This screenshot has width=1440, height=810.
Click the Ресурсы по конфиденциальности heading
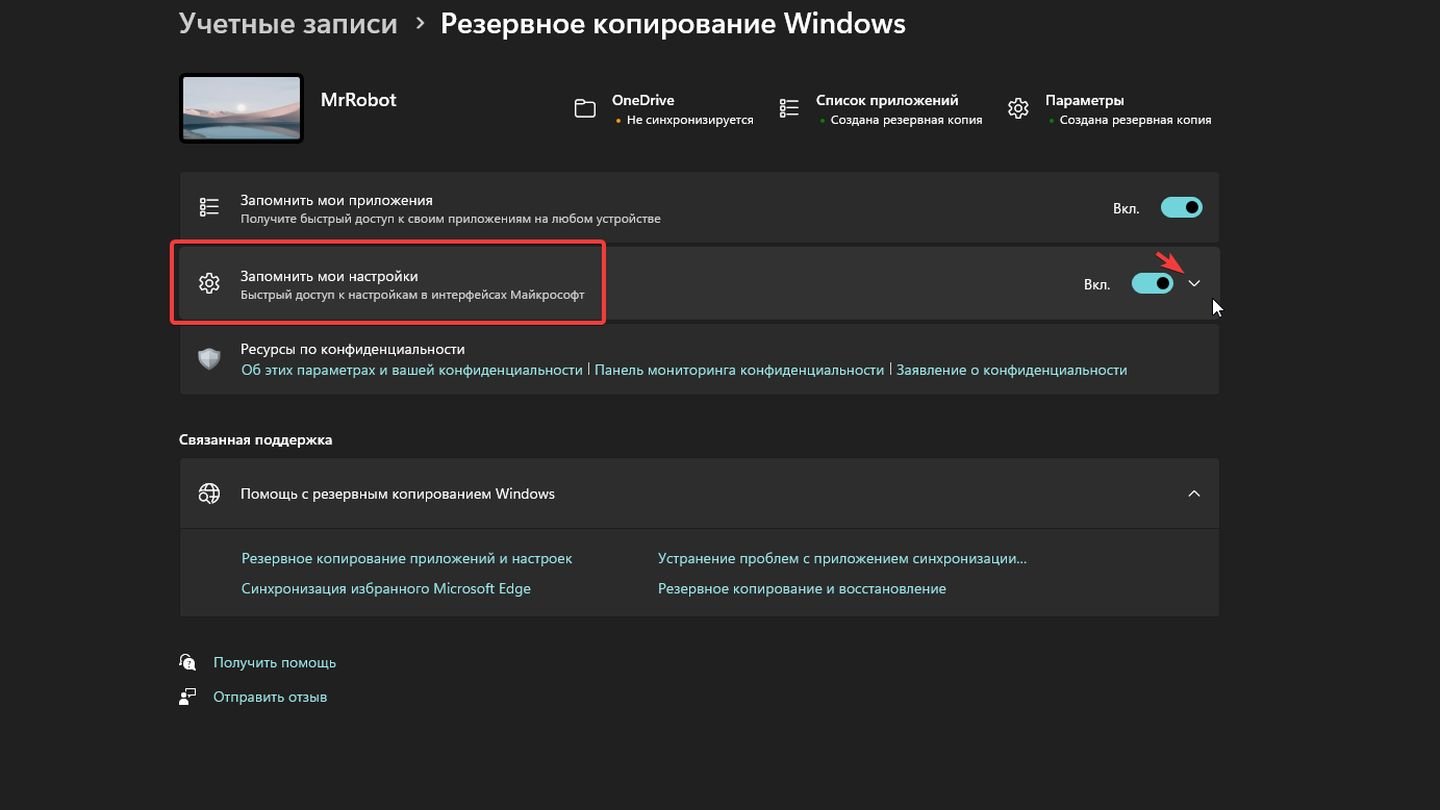(353, 349)
